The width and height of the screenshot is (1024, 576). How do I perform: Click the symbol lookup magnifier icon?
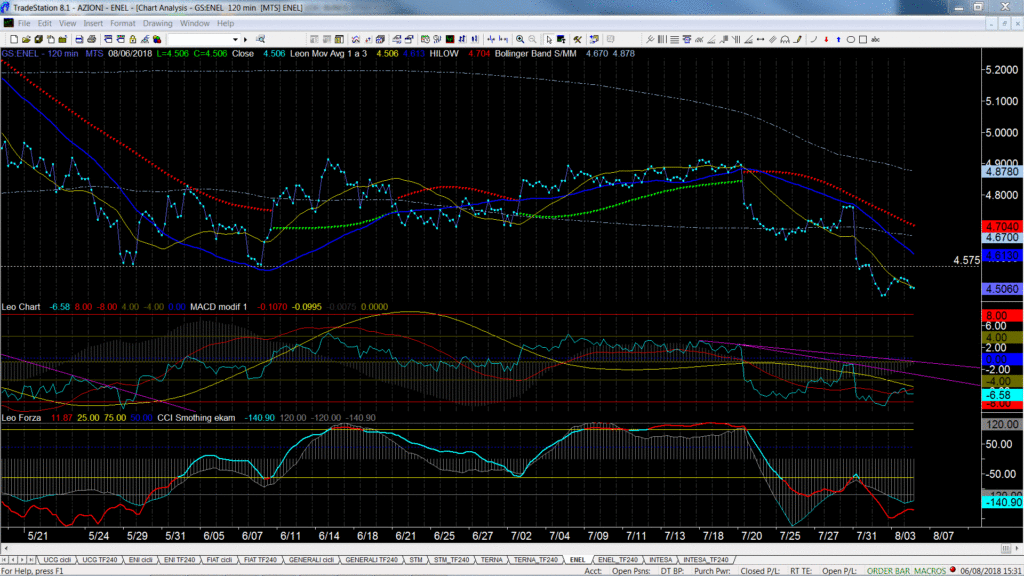pos(261,40)
